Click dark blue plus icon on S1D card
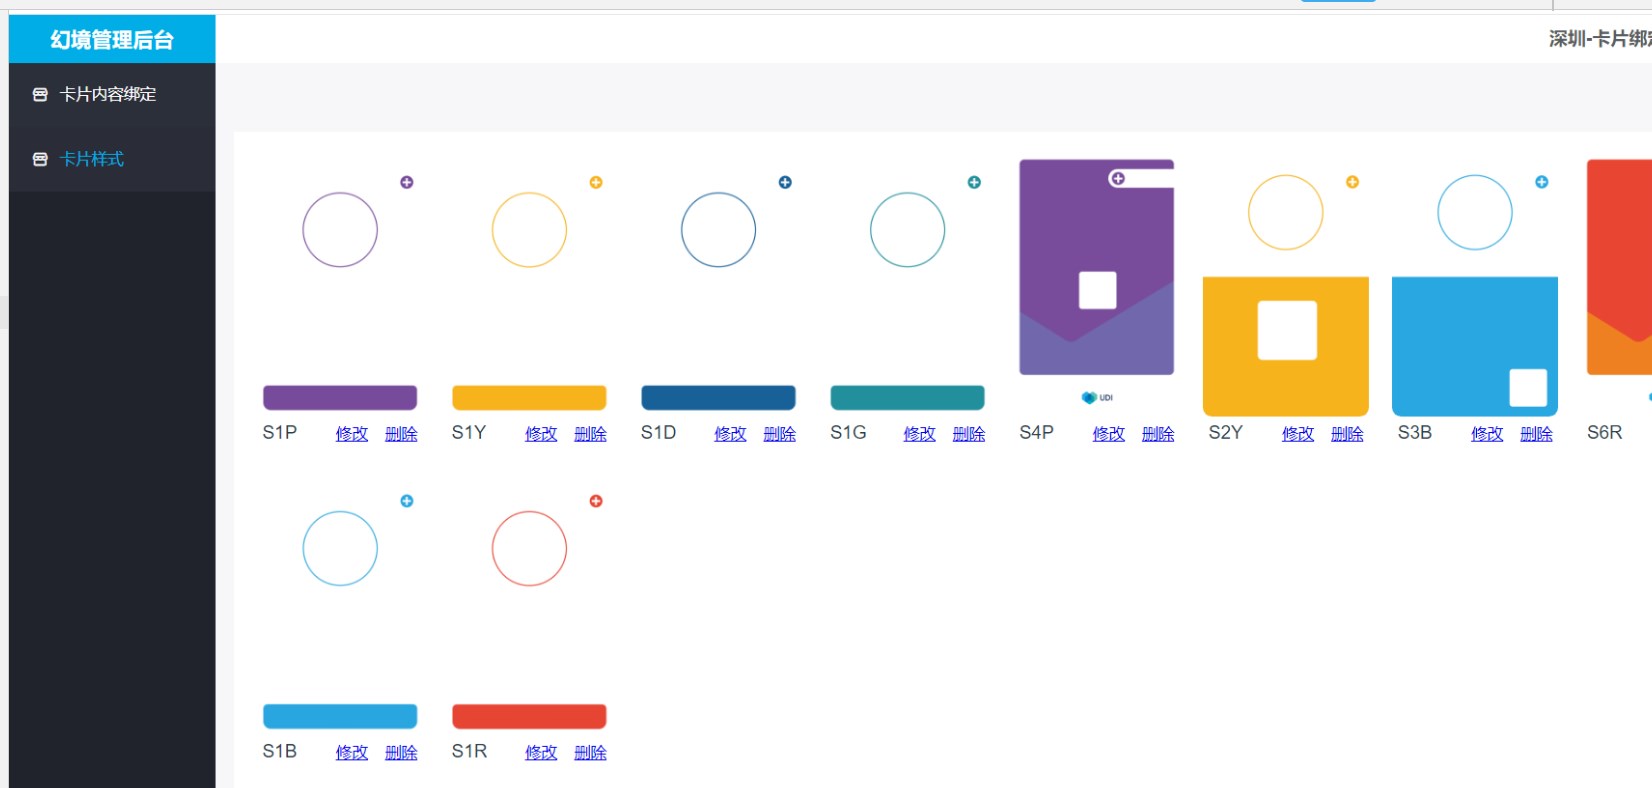1652x788 pixels. (785, 182)
